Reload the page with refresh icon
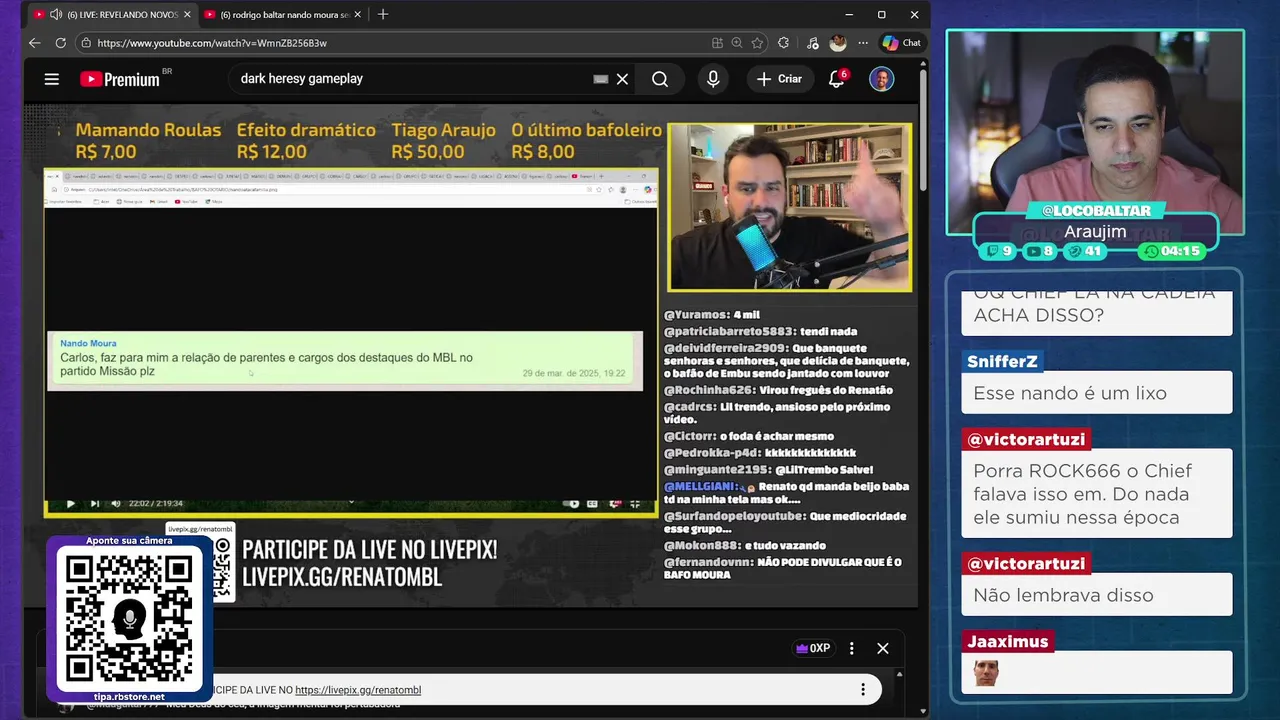This screenshot has height=720, width=1280. [x=60, y=43]
